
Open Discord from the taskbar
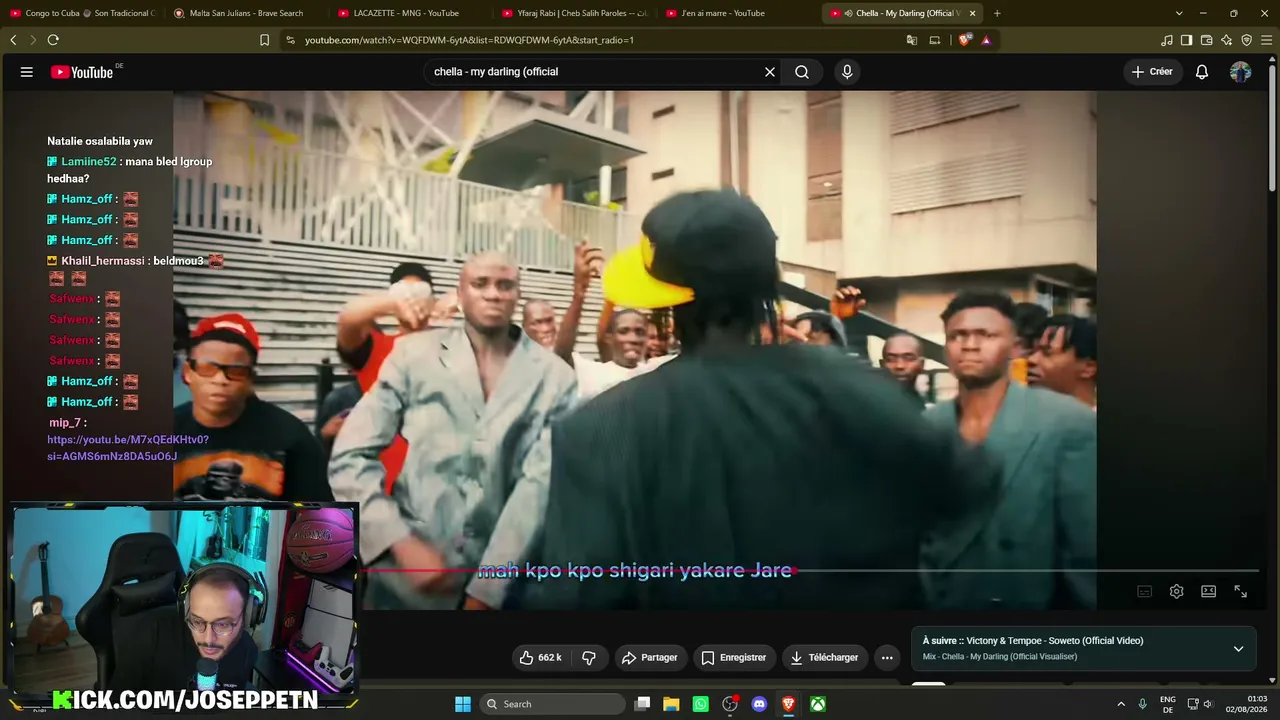[x=759, y=704]
